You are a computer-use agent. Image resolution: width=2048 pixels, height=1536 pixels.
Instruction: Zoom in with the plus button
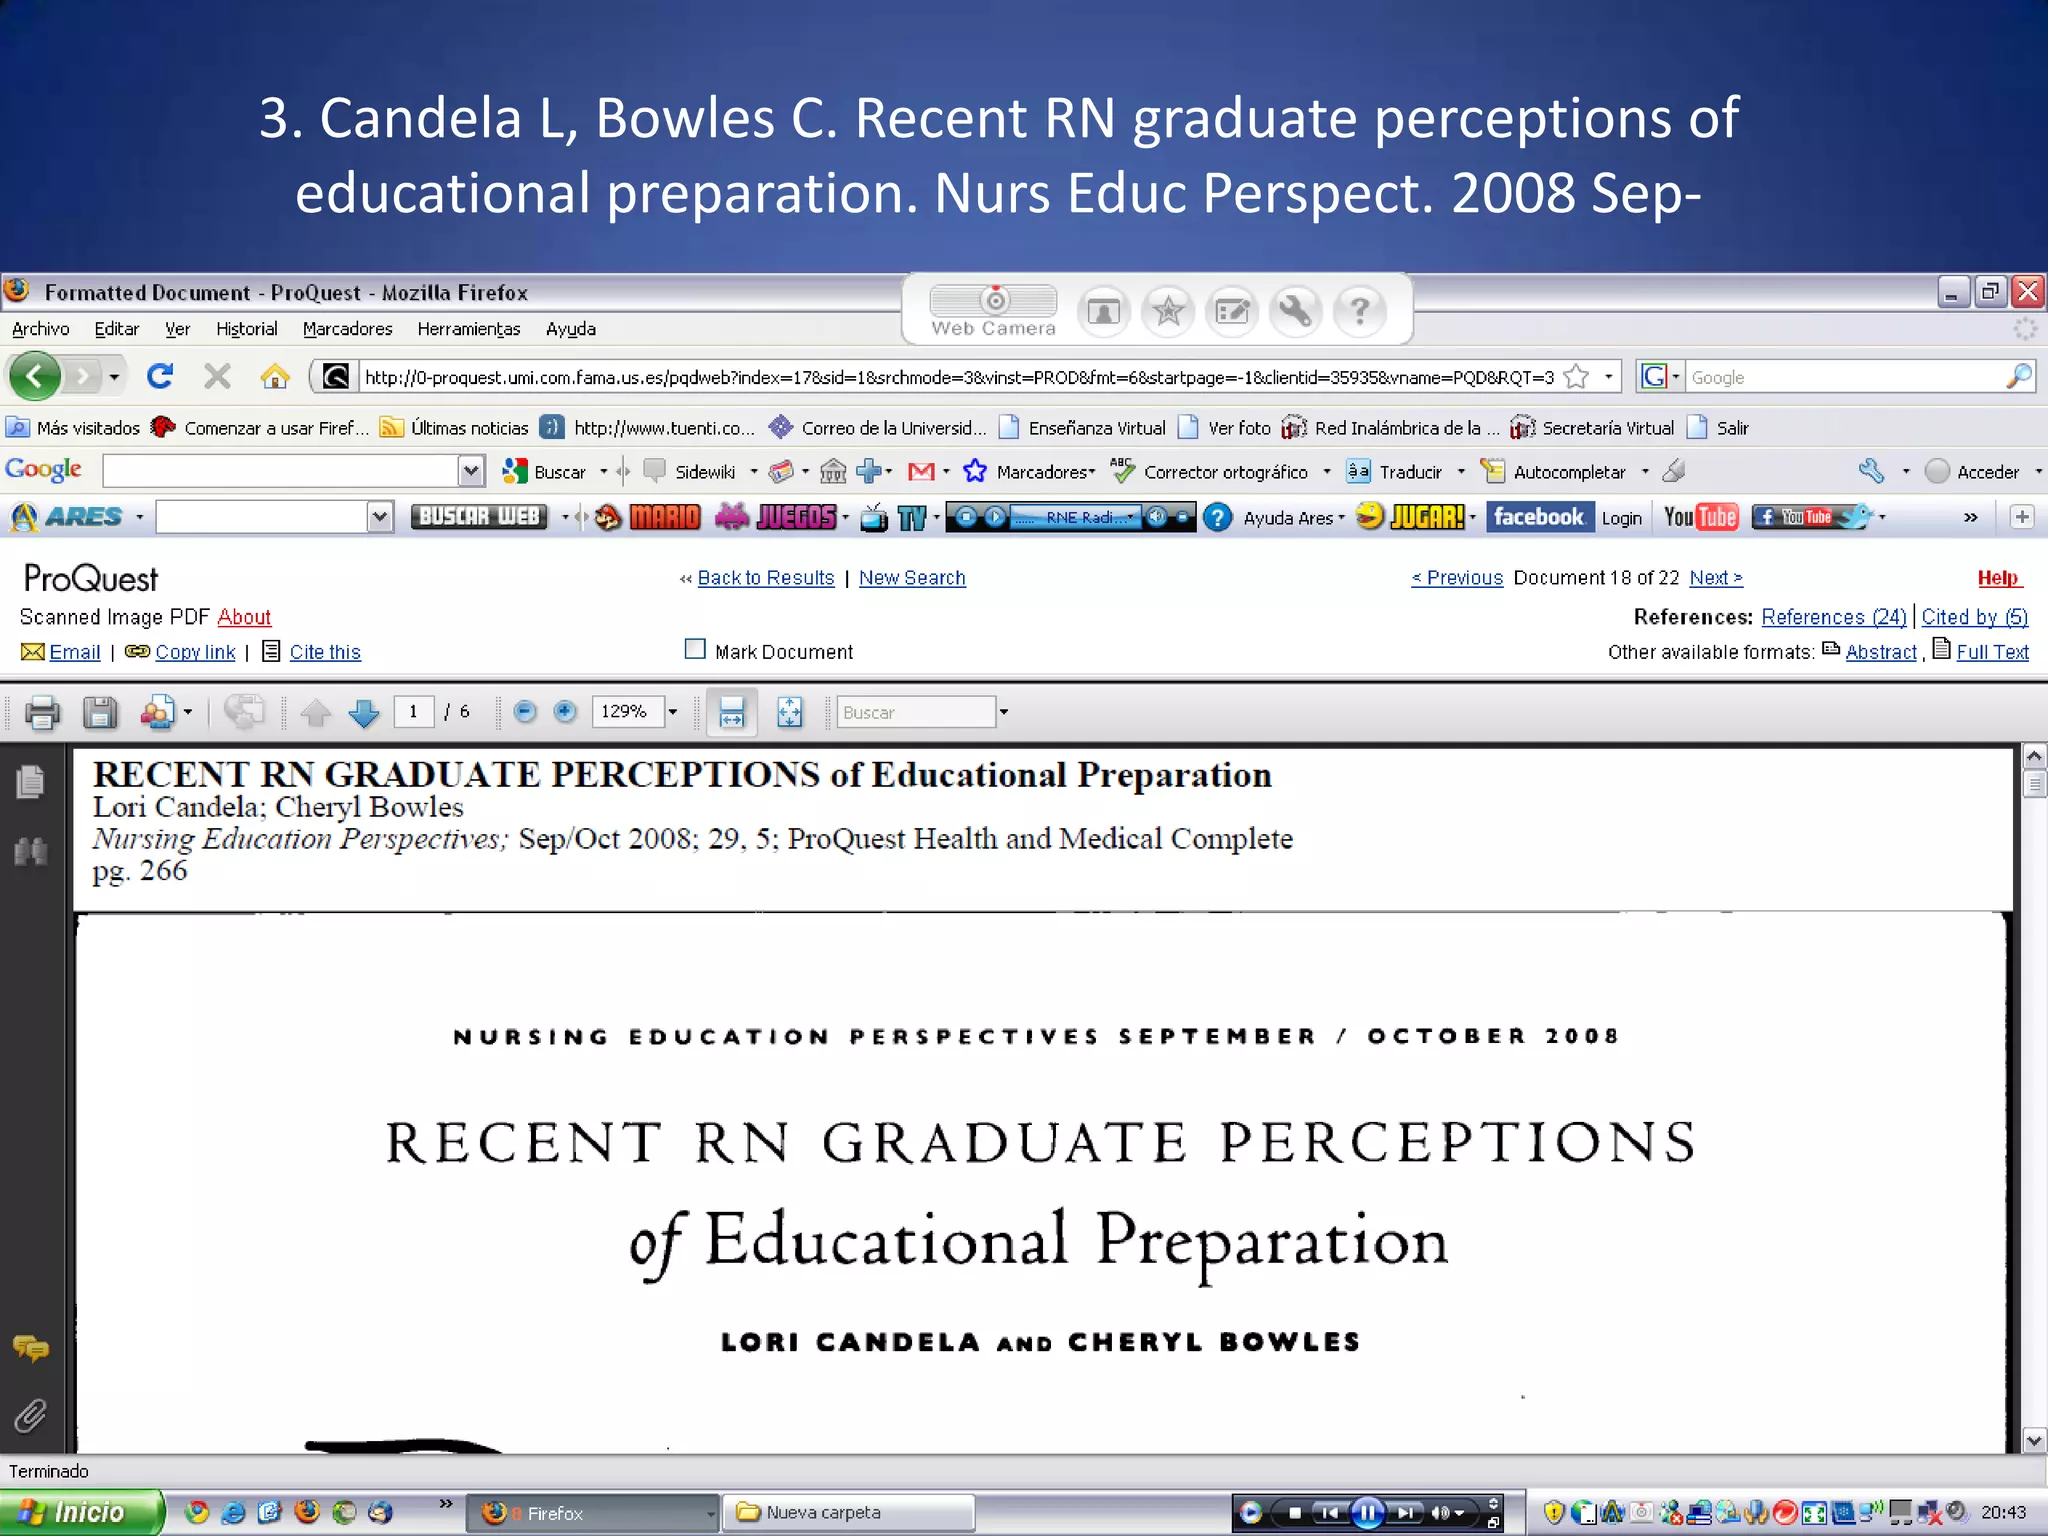565,711
